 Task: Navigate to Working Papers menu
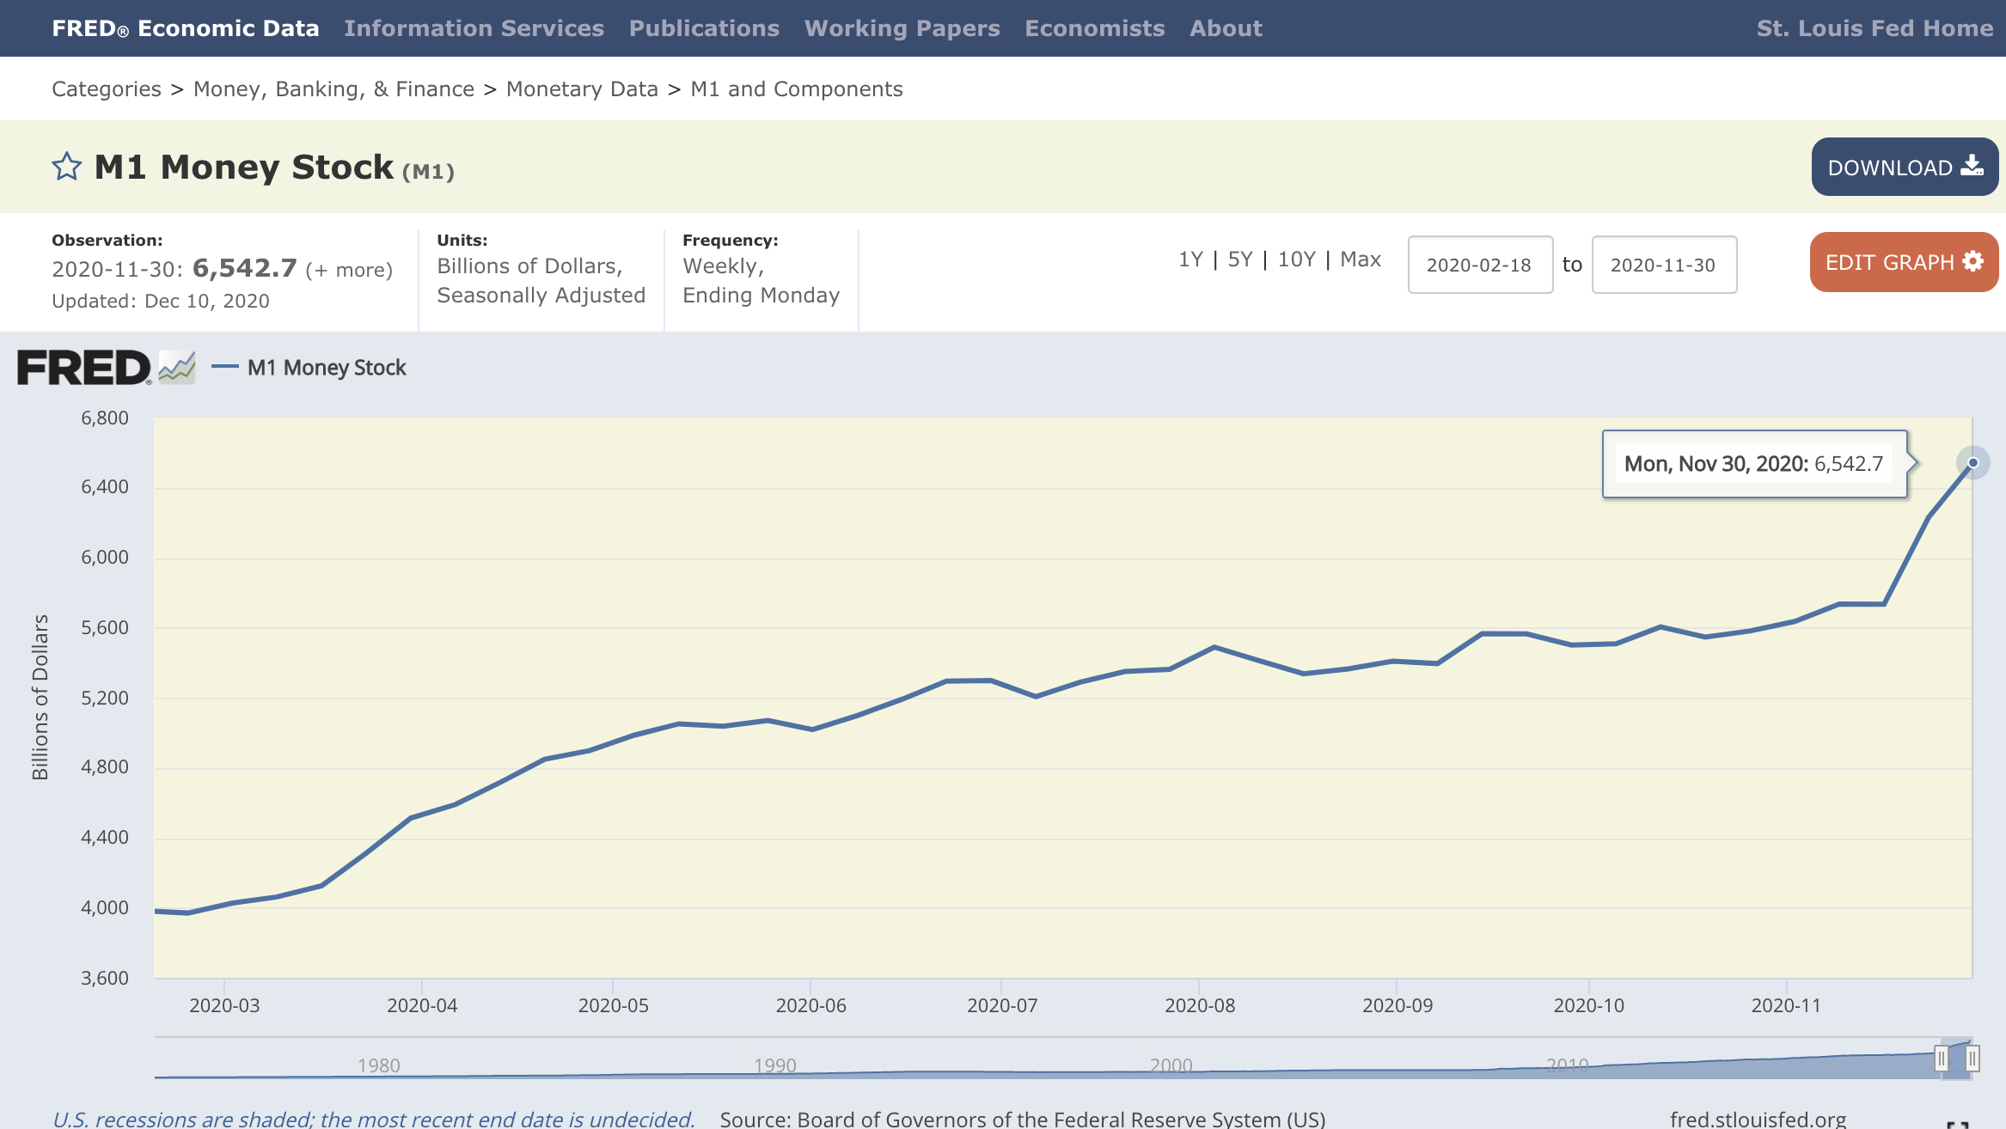900,28
